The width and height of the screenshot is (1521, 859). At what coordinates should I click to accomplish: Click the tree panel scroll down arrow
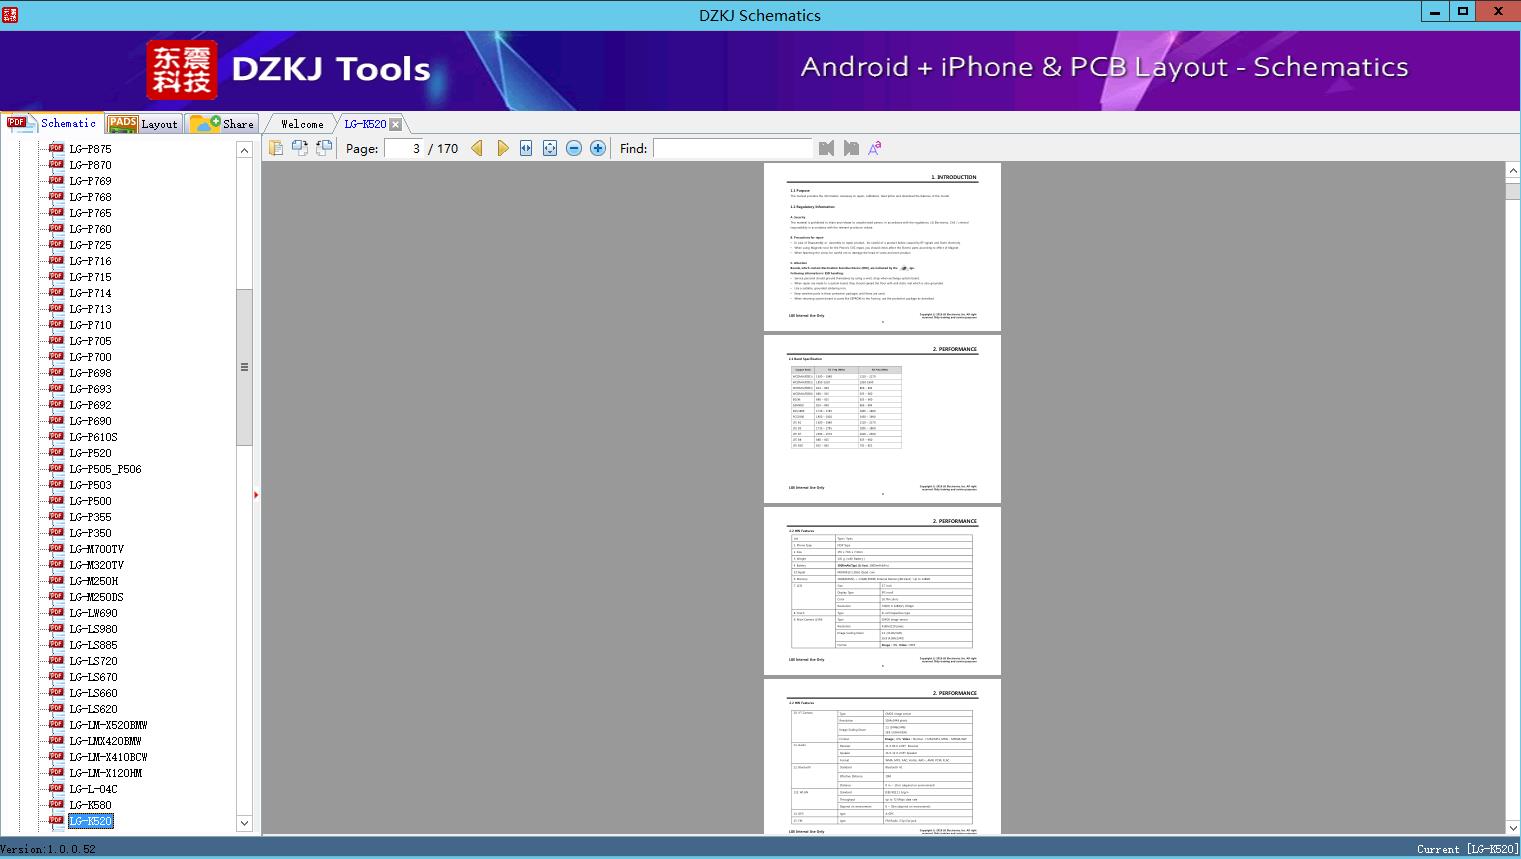(x=244, y=823)
